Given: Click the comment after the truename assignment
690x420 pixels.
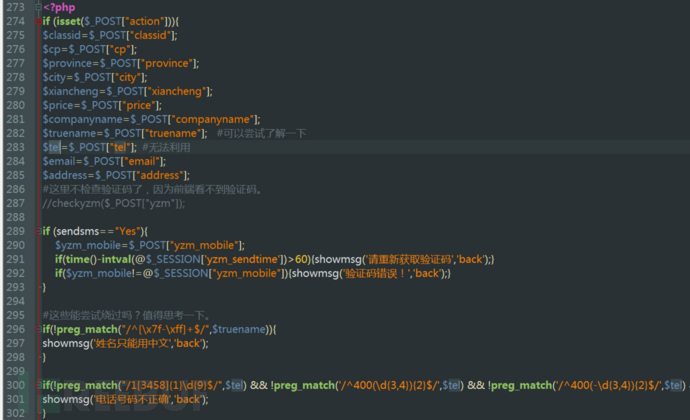Looking at the screenshot, I should click(x=261, y=133).
